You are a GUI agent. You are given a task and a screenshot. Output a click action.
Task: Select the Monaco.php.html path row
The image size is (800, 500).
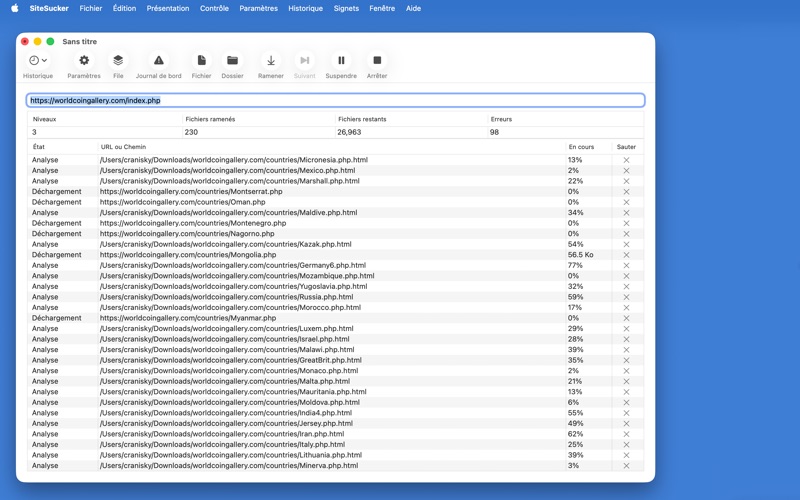point(336,371)
